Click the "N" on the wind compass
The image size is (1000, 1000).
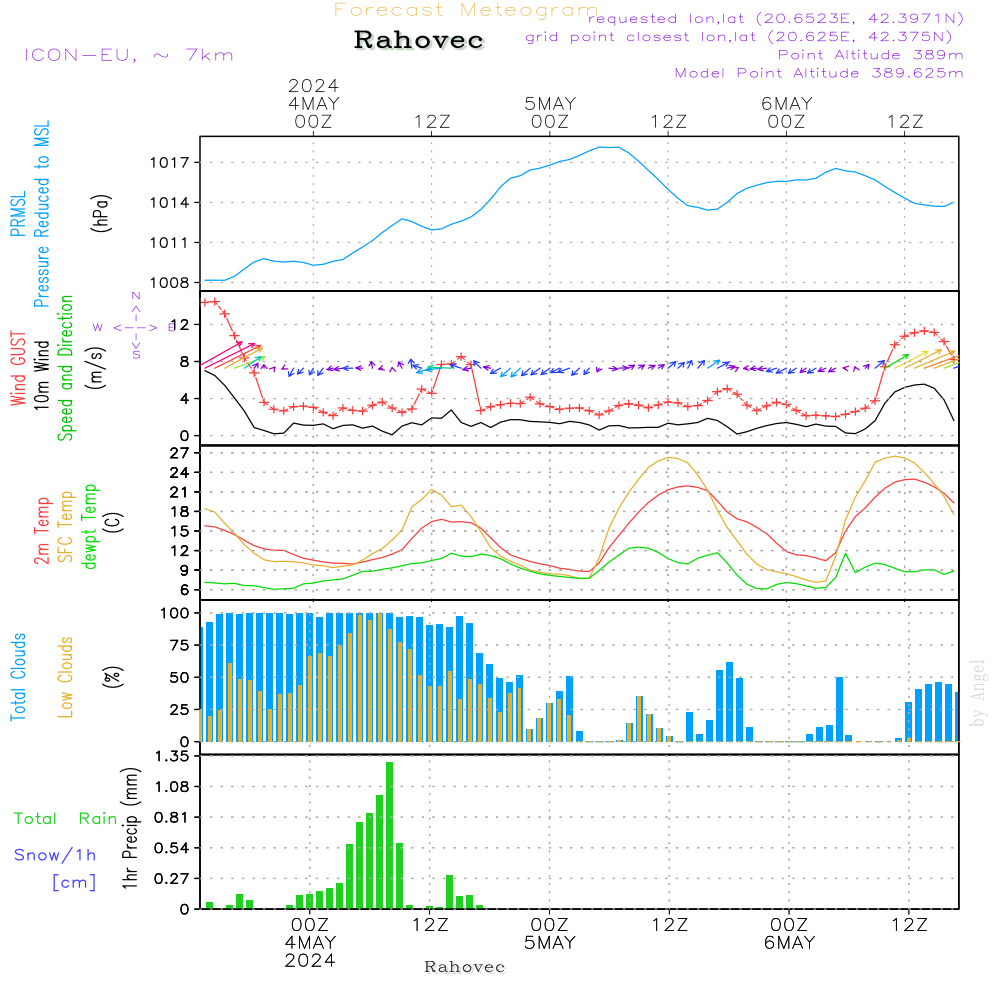136,296
